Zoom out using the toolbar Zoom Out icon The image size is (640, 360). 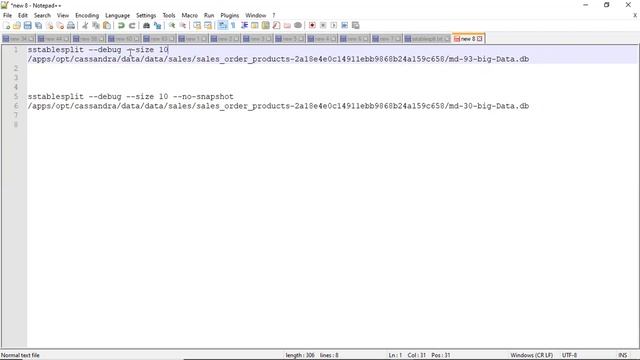[182, 25]
